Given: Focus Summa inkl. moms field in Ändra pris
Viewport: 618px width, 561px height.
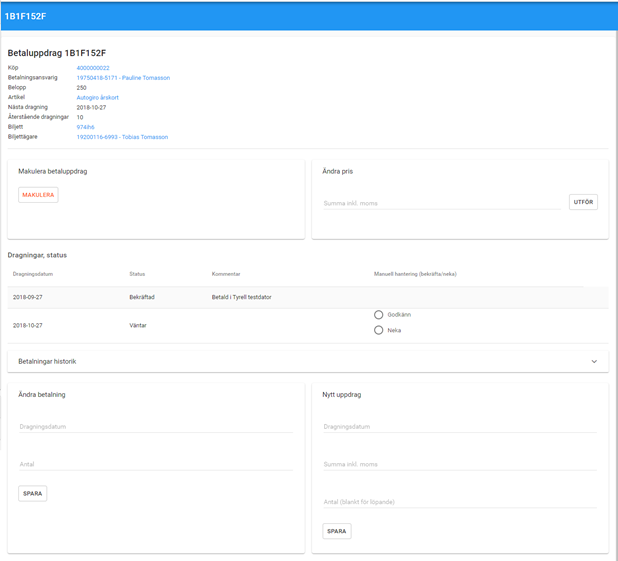Looking at the screenshot, I should [442, 203].
